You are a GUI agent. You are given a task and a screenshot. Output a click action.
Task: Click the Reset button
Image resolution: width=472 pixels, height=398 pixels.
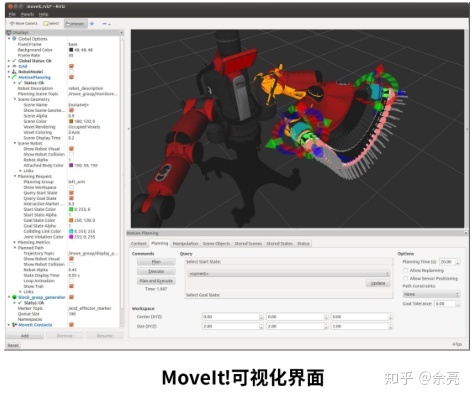(13, 345)
